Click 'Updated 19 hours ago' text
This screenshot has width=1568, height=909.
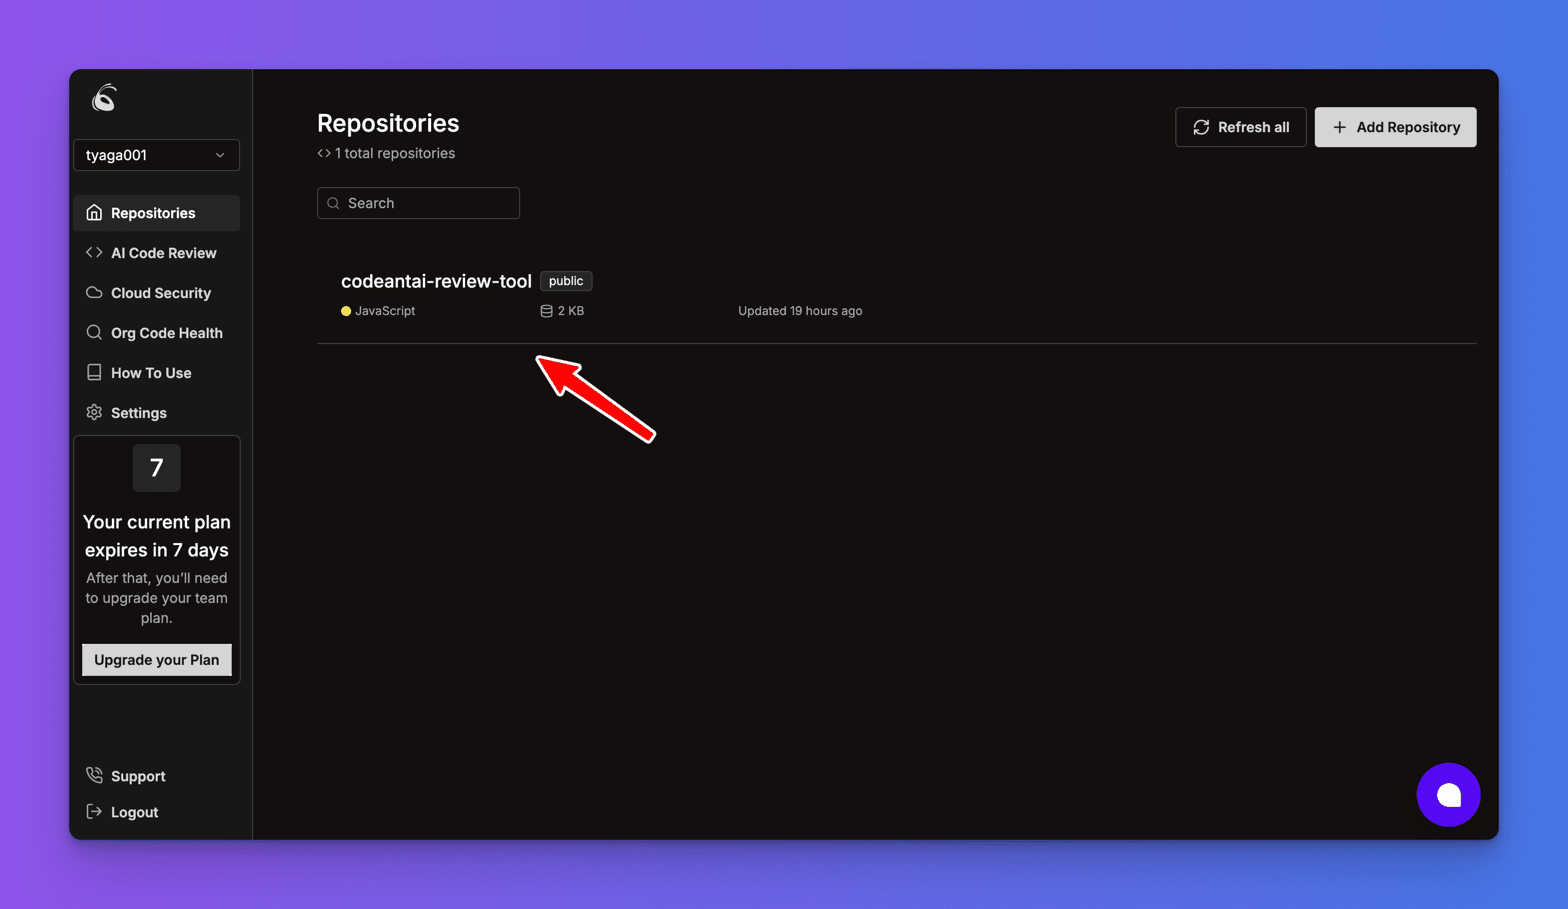[x=800, y=311]
